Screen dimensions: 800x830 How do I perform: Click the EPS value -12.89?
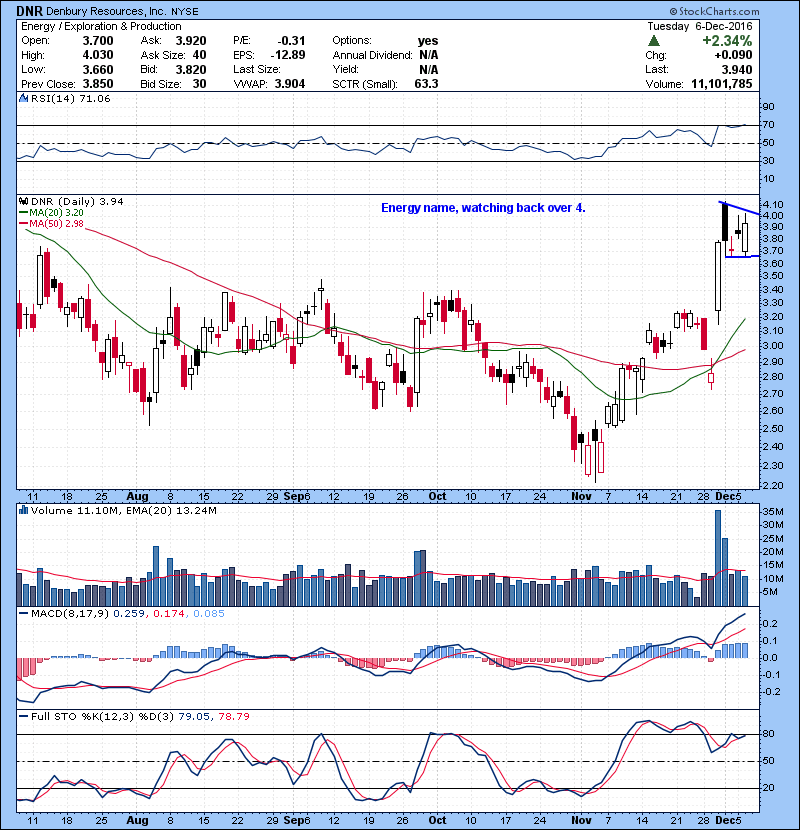288,55
